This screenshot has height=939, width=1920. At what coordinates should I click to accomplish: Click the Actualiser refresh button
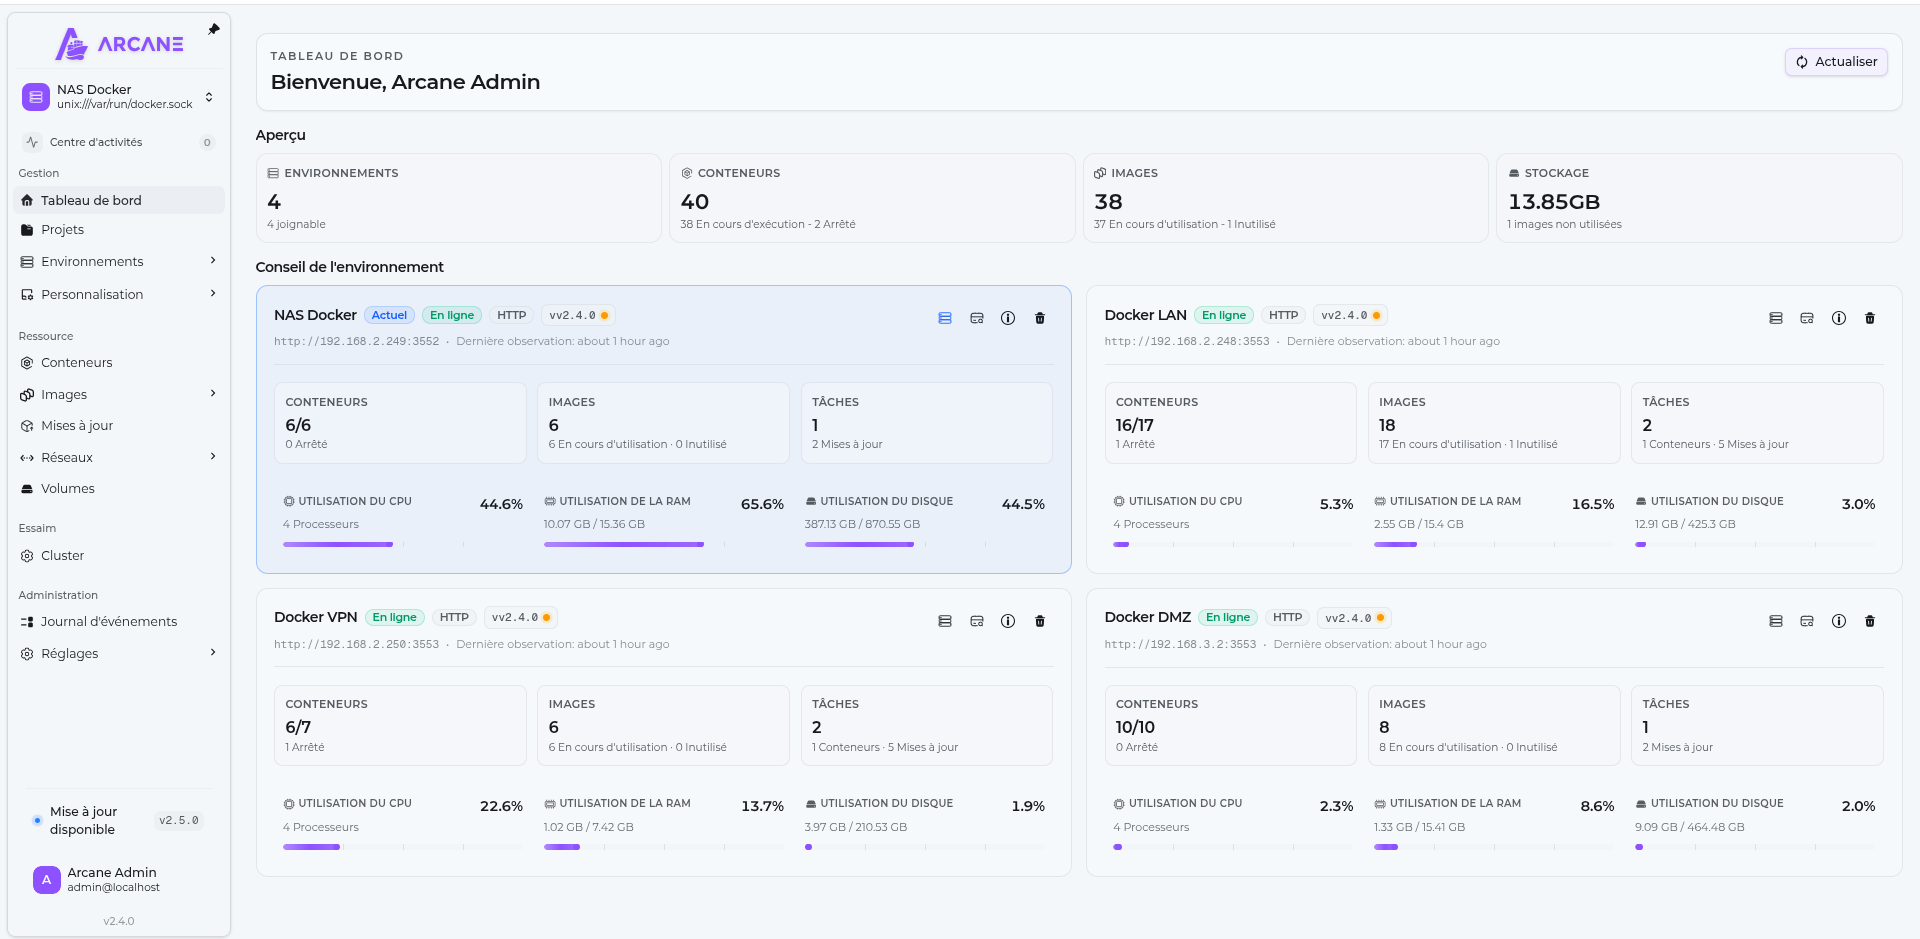(1836, 62)
